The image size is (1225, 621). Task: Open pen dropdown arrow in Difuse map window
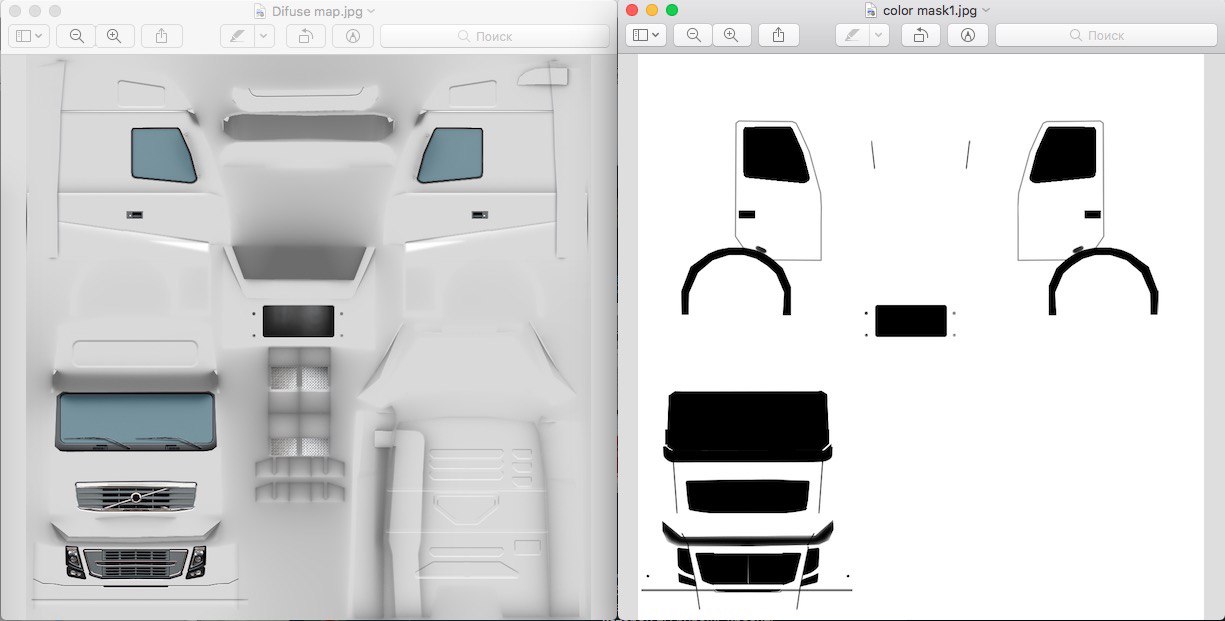pyautogui.click(x=264, y=36)
